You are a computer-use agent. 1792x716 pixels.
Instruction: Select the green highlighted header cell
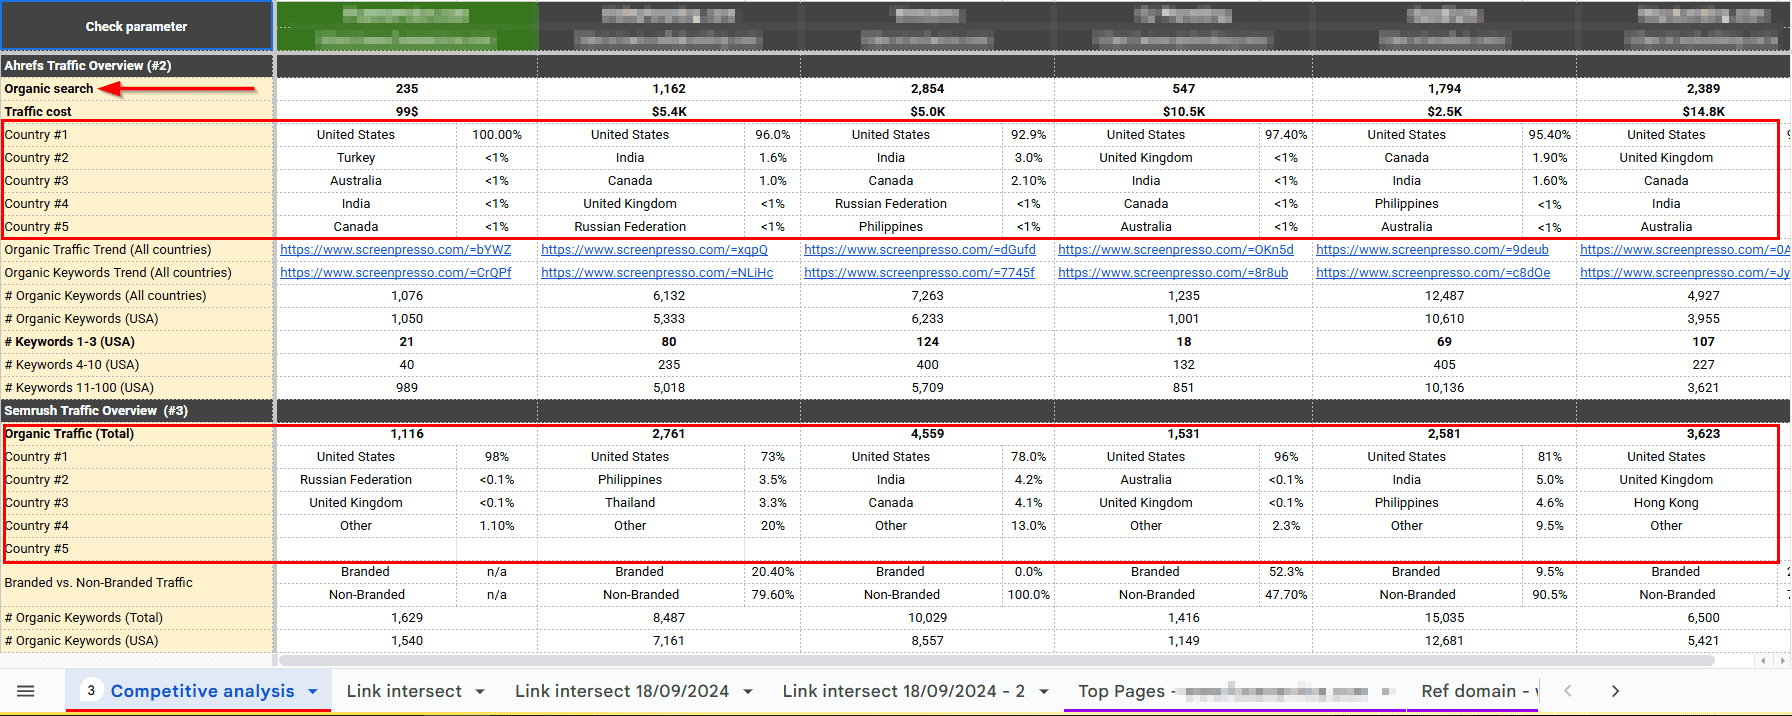[x=407, y=27]
